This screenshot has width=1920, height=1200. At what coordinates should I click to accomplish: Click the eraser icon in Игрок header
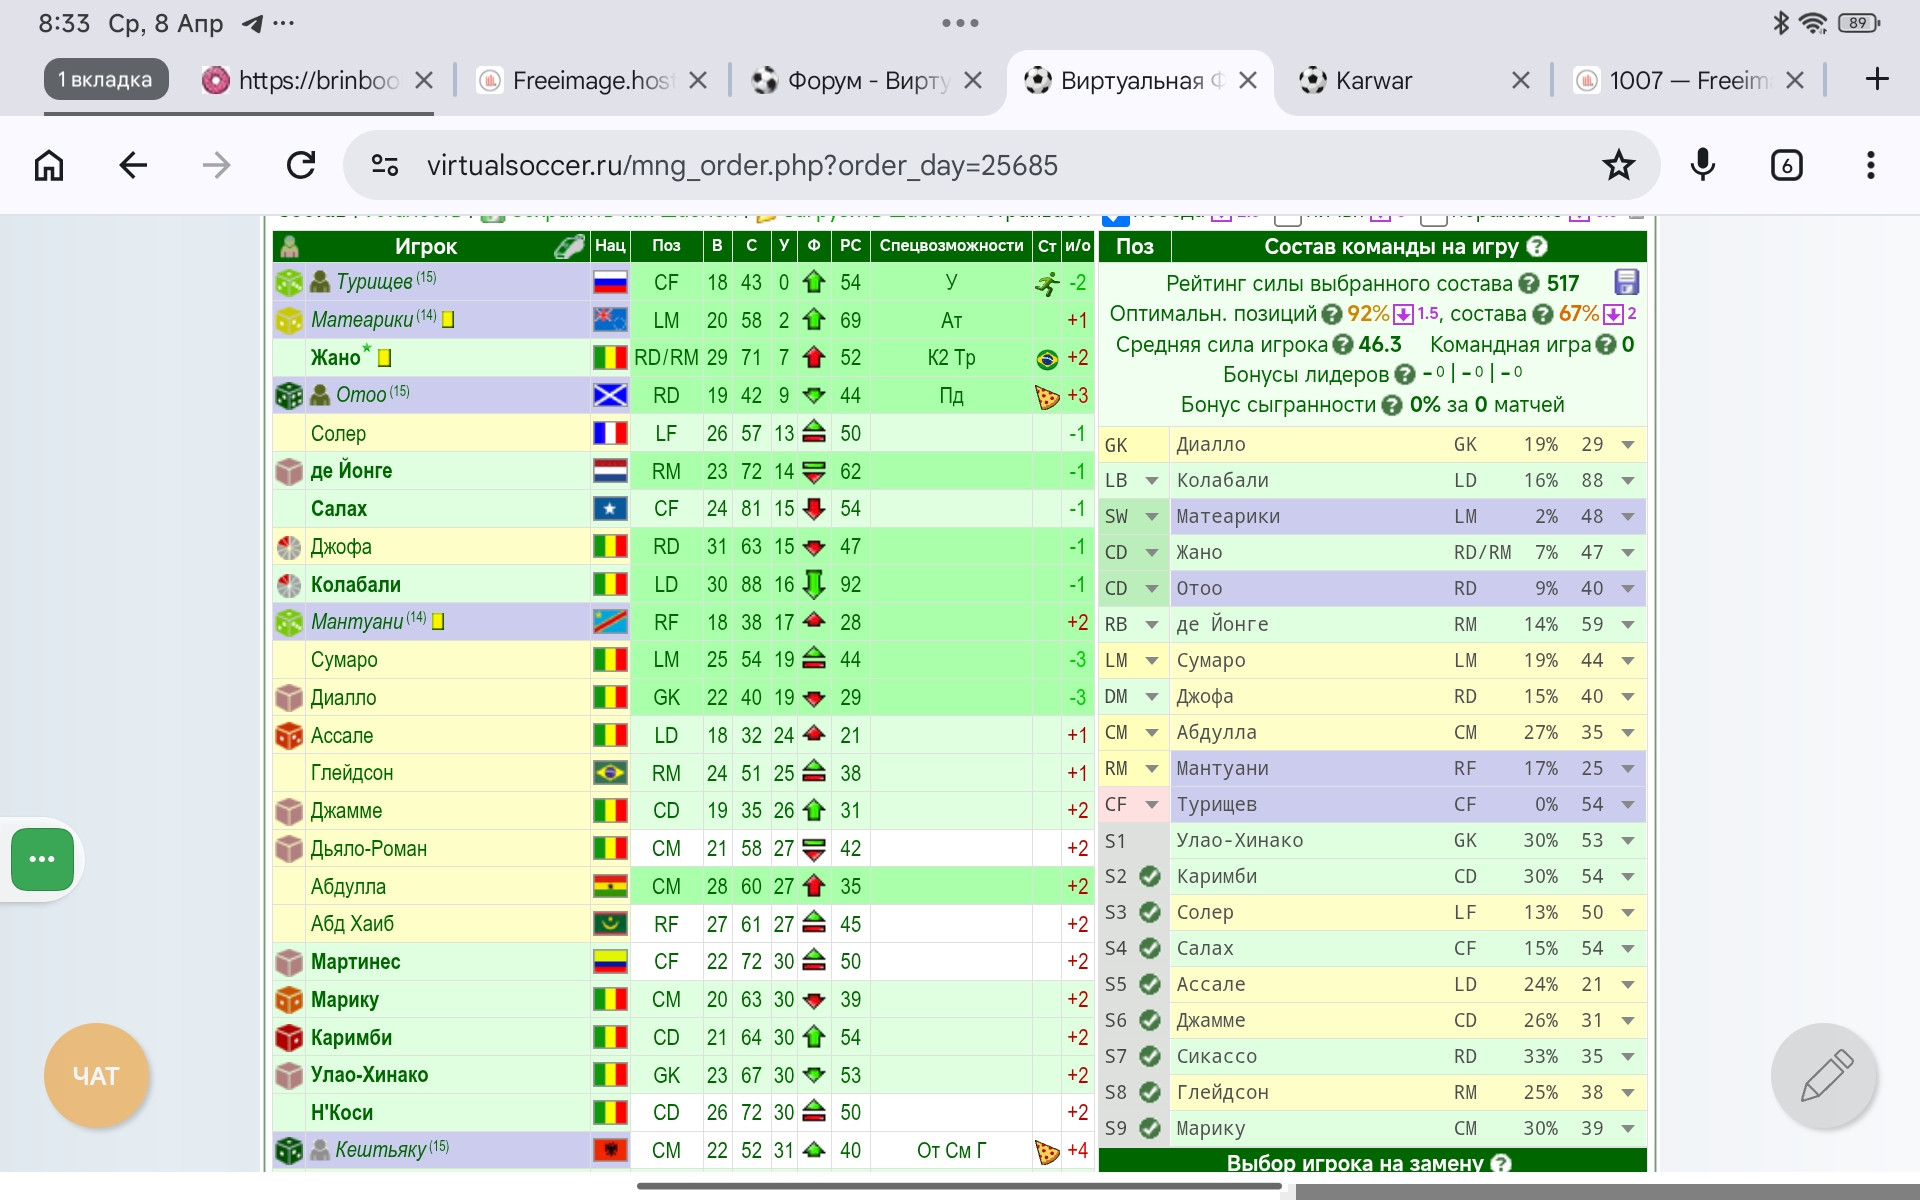click(569, 246)
